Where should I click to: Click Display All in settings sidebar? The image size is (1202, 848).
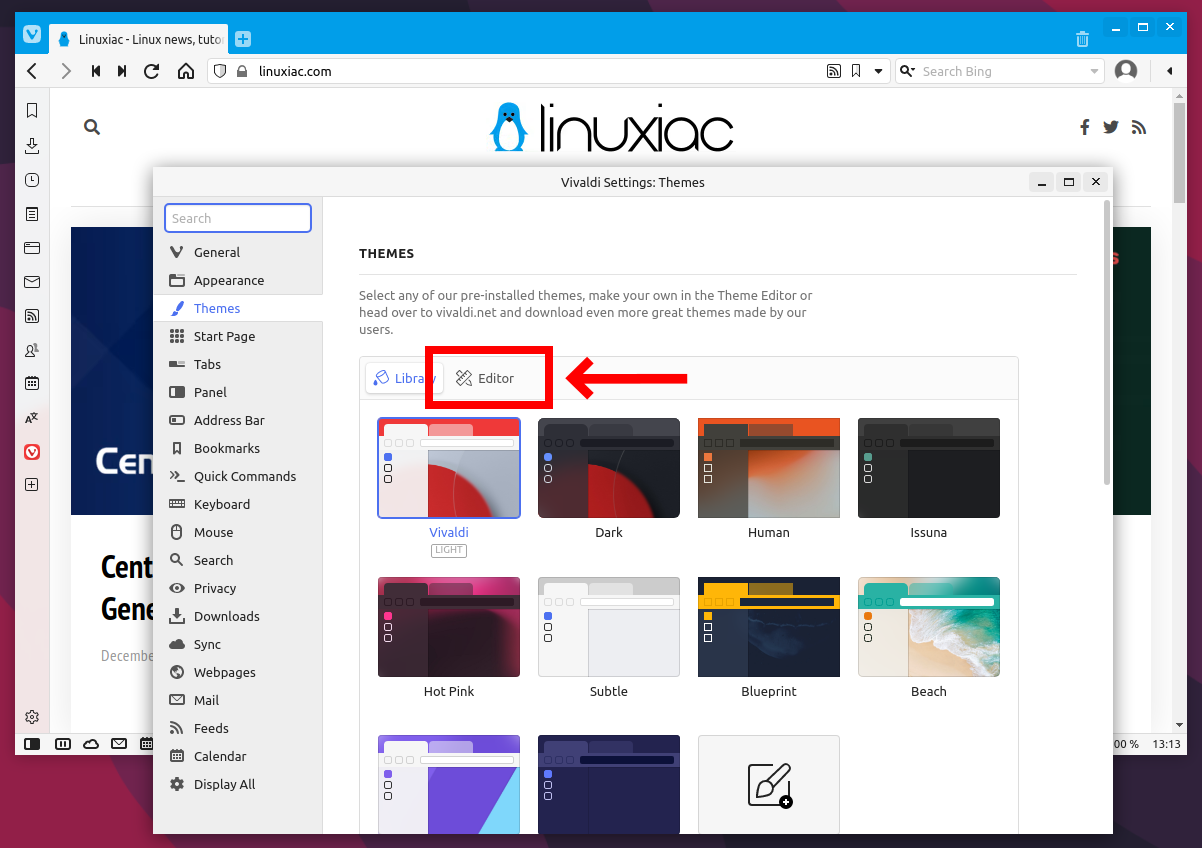[238, 784]
